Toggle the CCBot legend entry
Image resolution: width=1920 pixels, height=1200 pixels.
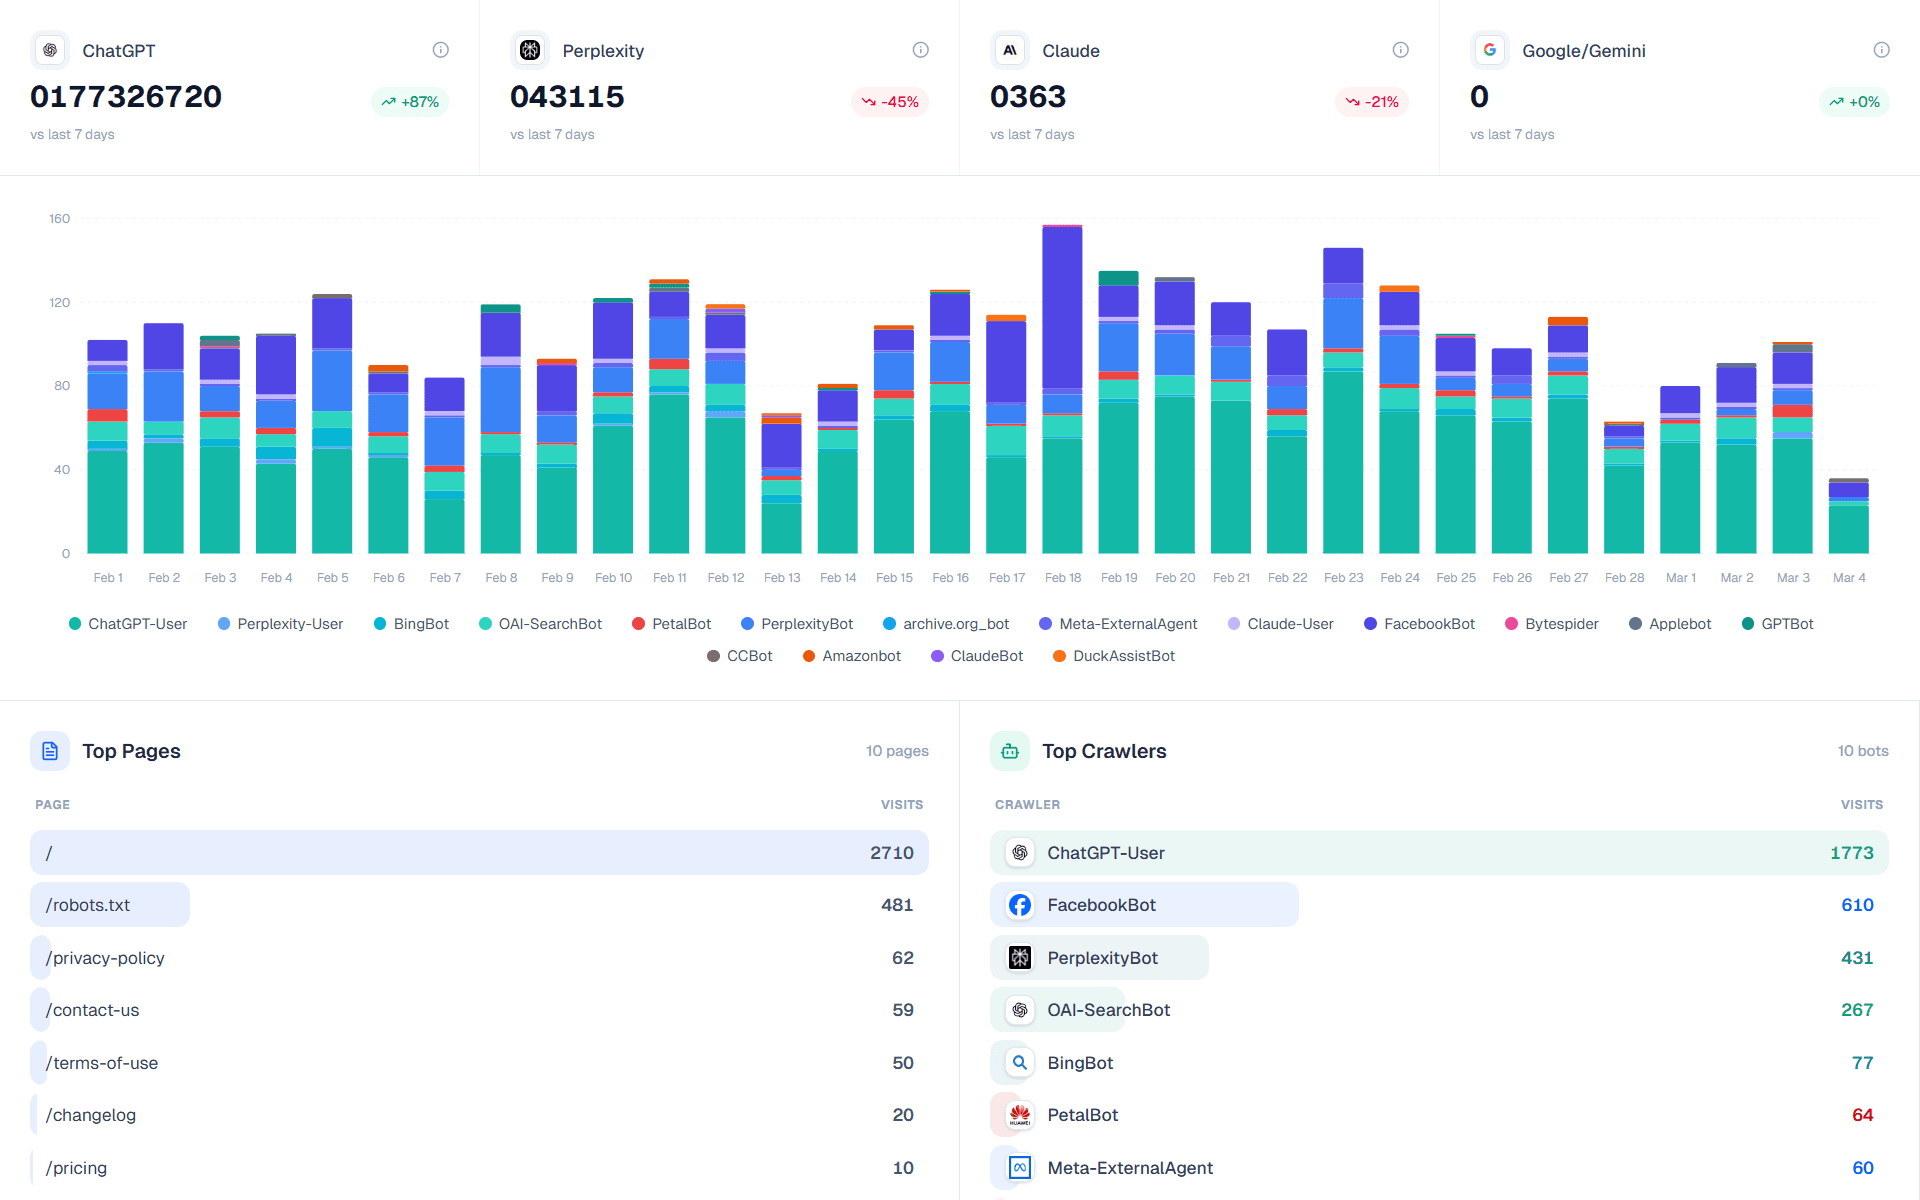[740, 656]
